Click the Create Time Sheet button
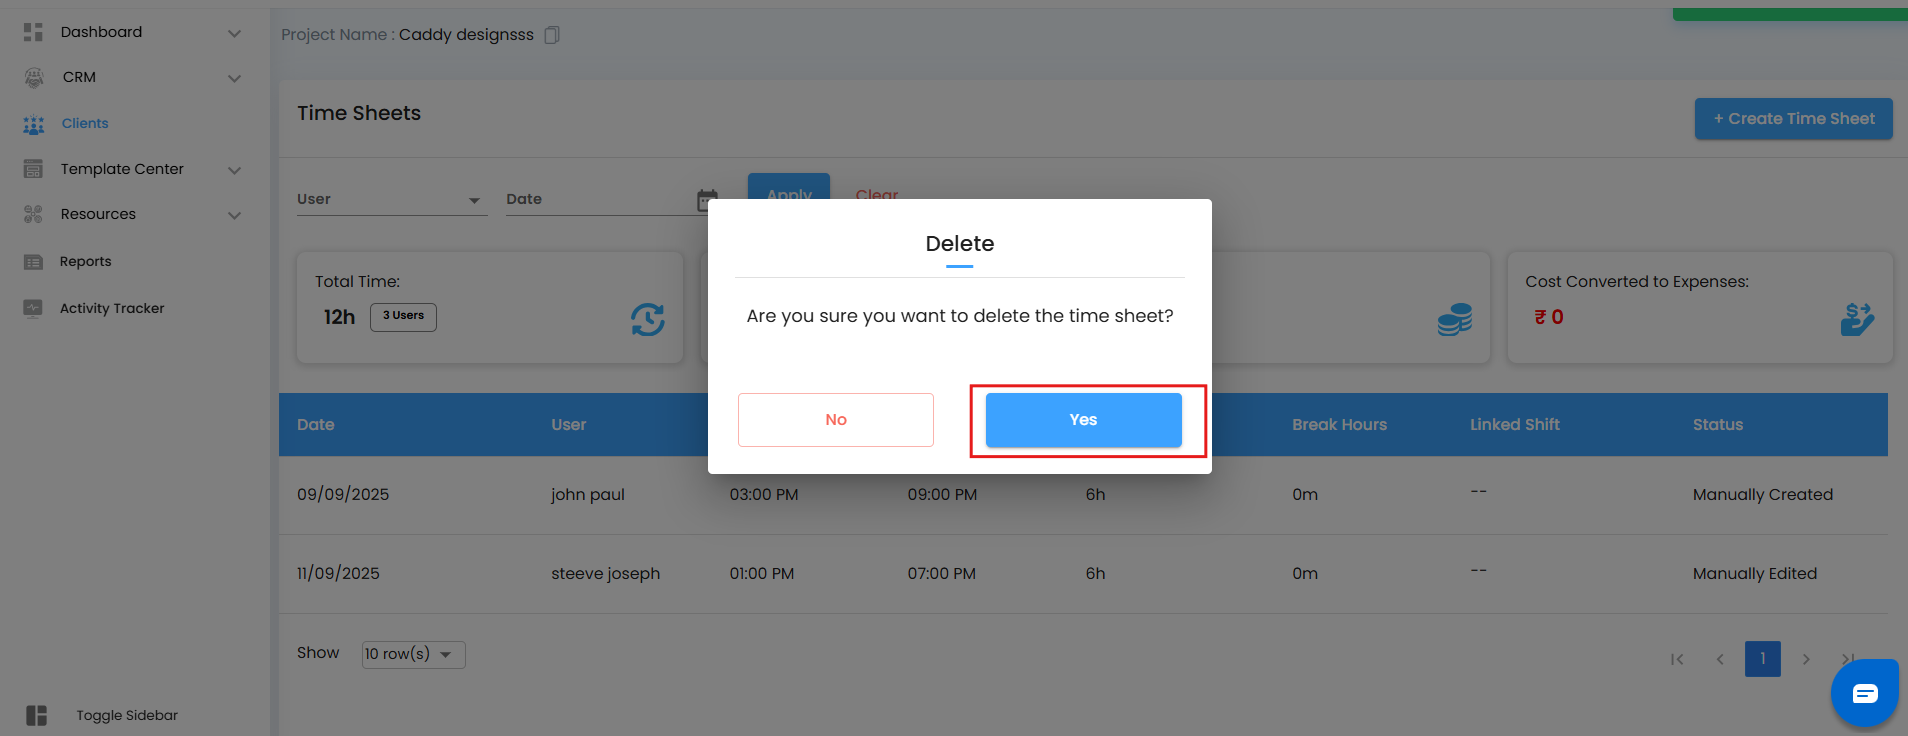The width and height of the screenshot is (1908, 736). 1793,119
